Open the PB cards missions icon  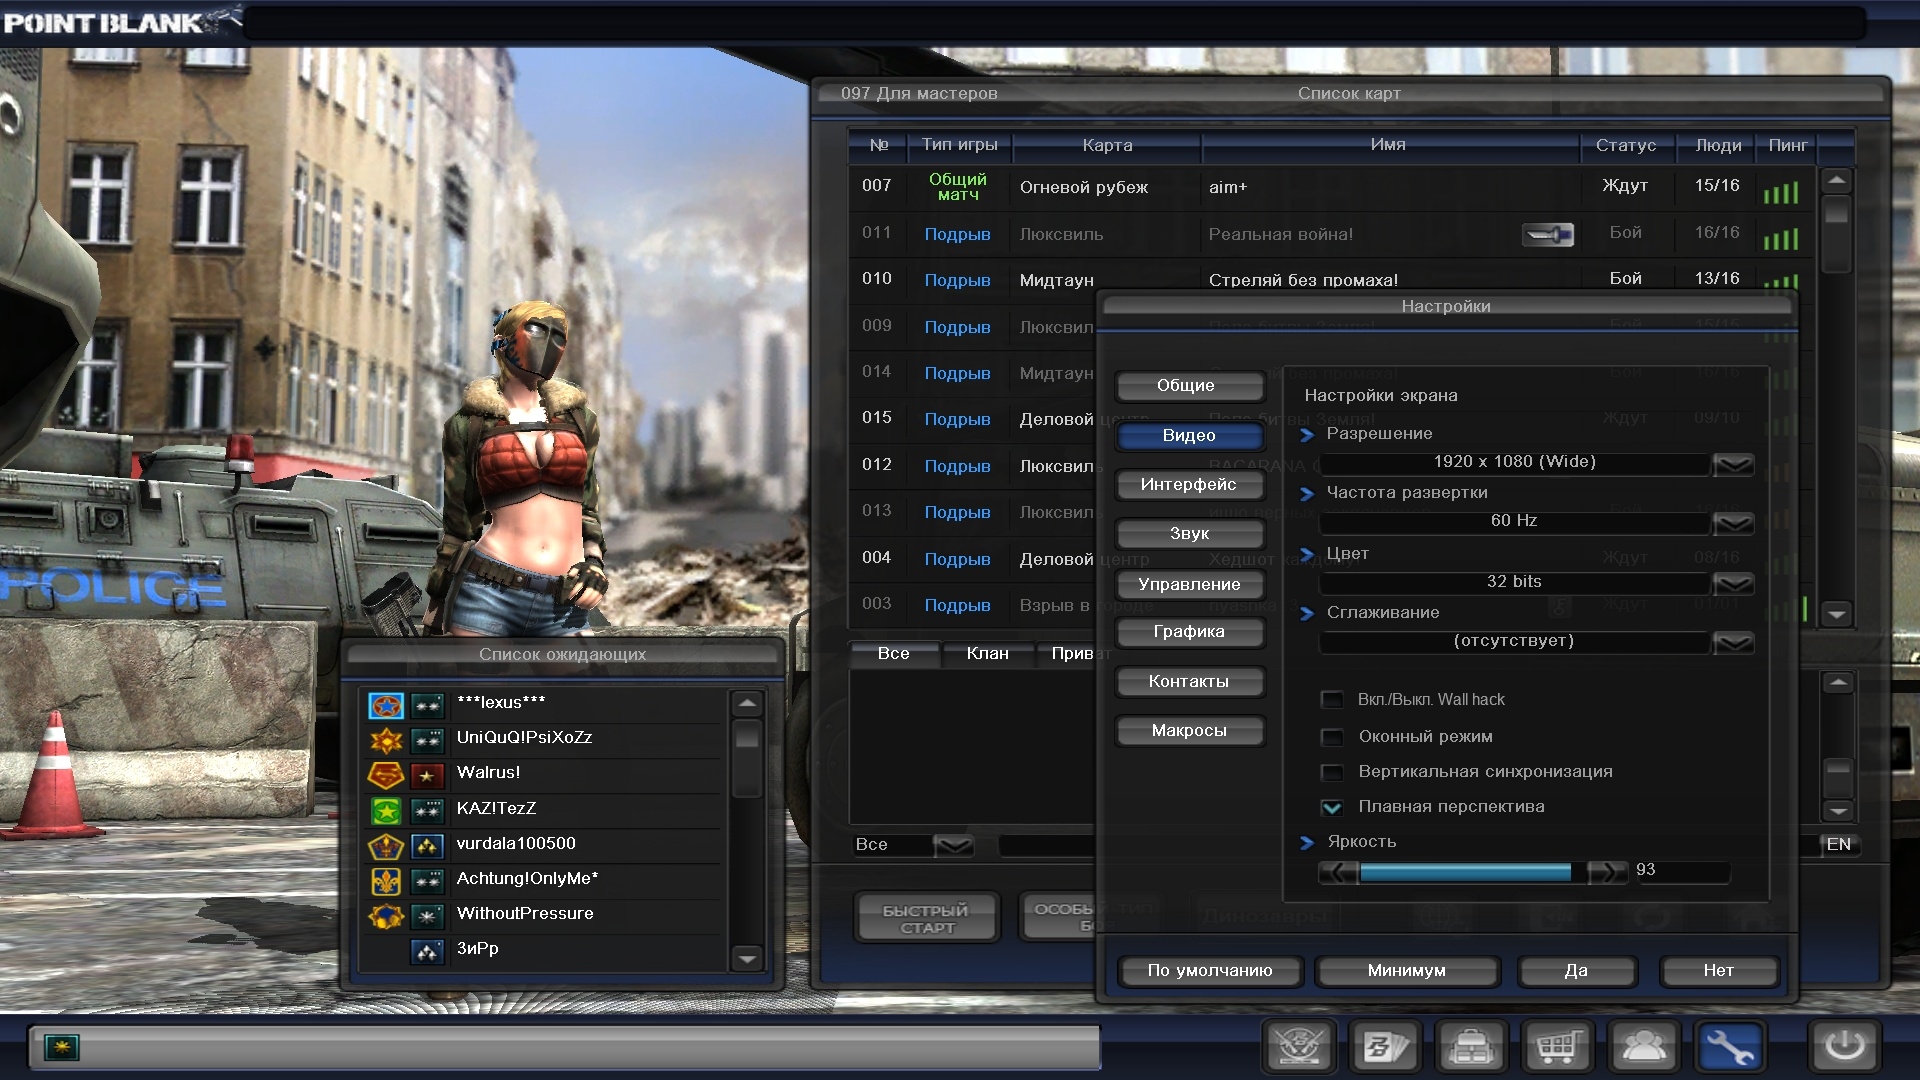1386,1047
